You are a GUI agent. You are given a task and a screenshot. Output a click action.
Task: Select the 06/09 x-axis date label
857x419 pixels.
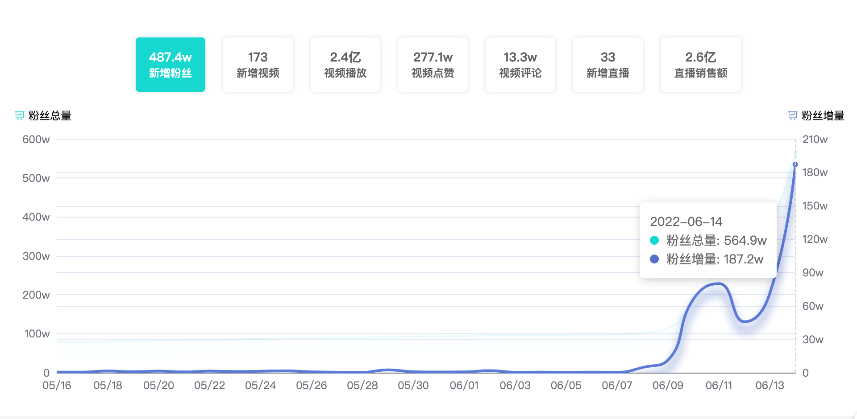(x=668, y=385)
